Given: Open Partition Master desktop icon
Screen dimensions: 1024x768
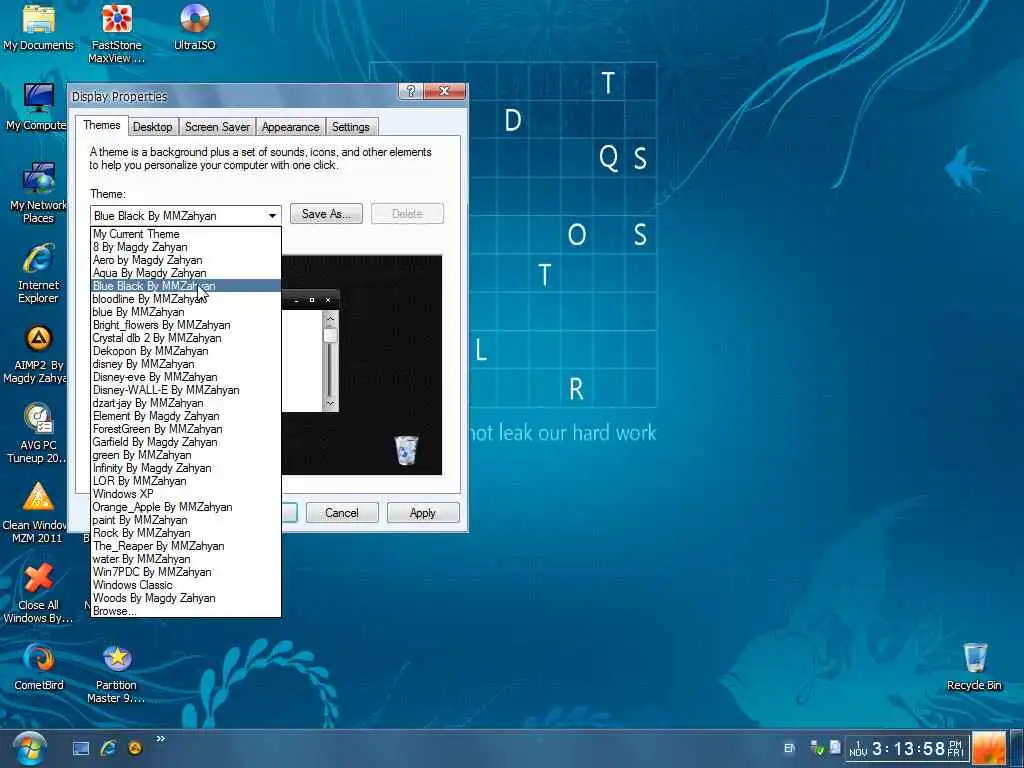Looking at the screenshot, I should (x=116, y=674).
